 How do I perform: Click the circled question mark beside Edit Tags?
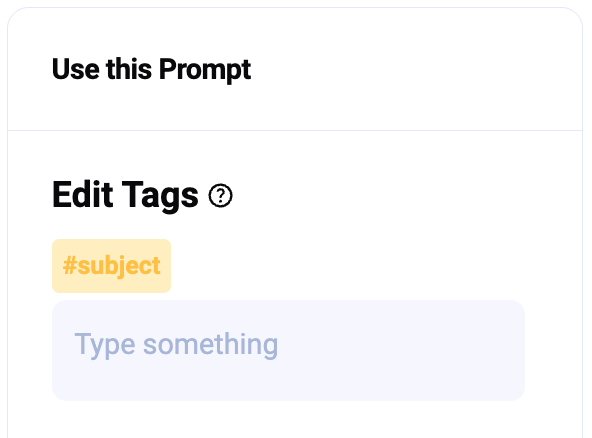pos(220,196)
